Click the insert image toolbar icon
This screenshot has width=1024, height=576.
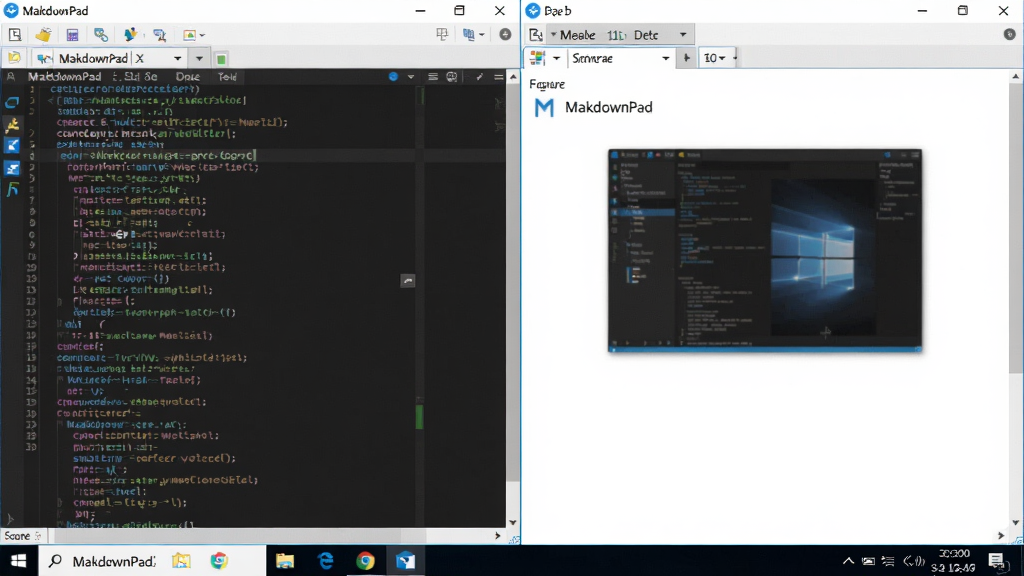(x=189, y=35)
